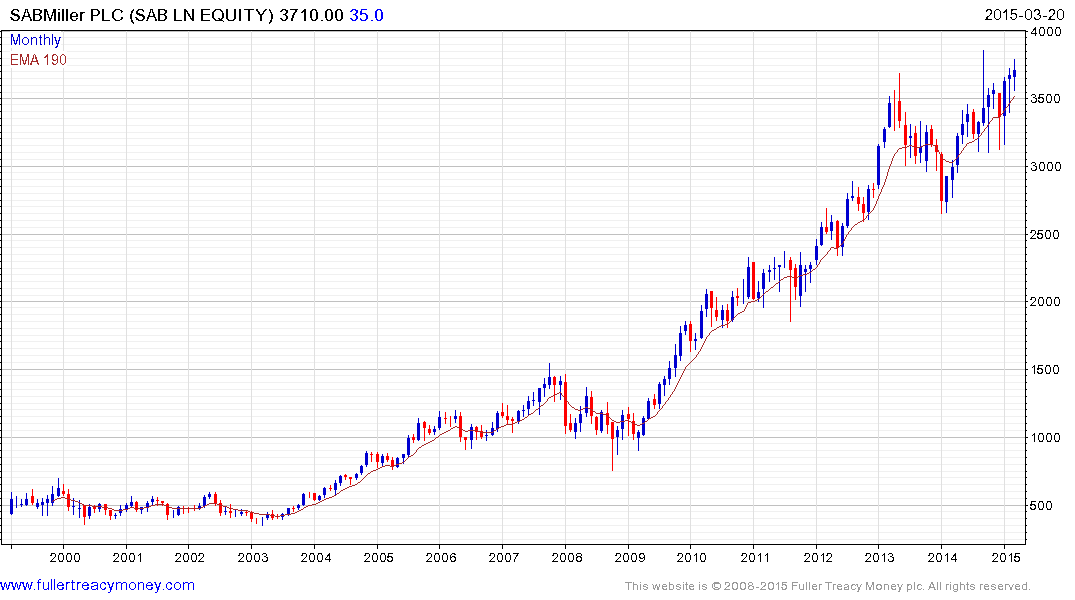This screenshot has width=1075, height=600.
Task: Click the 2013 year label
Action: pos(880,557)
